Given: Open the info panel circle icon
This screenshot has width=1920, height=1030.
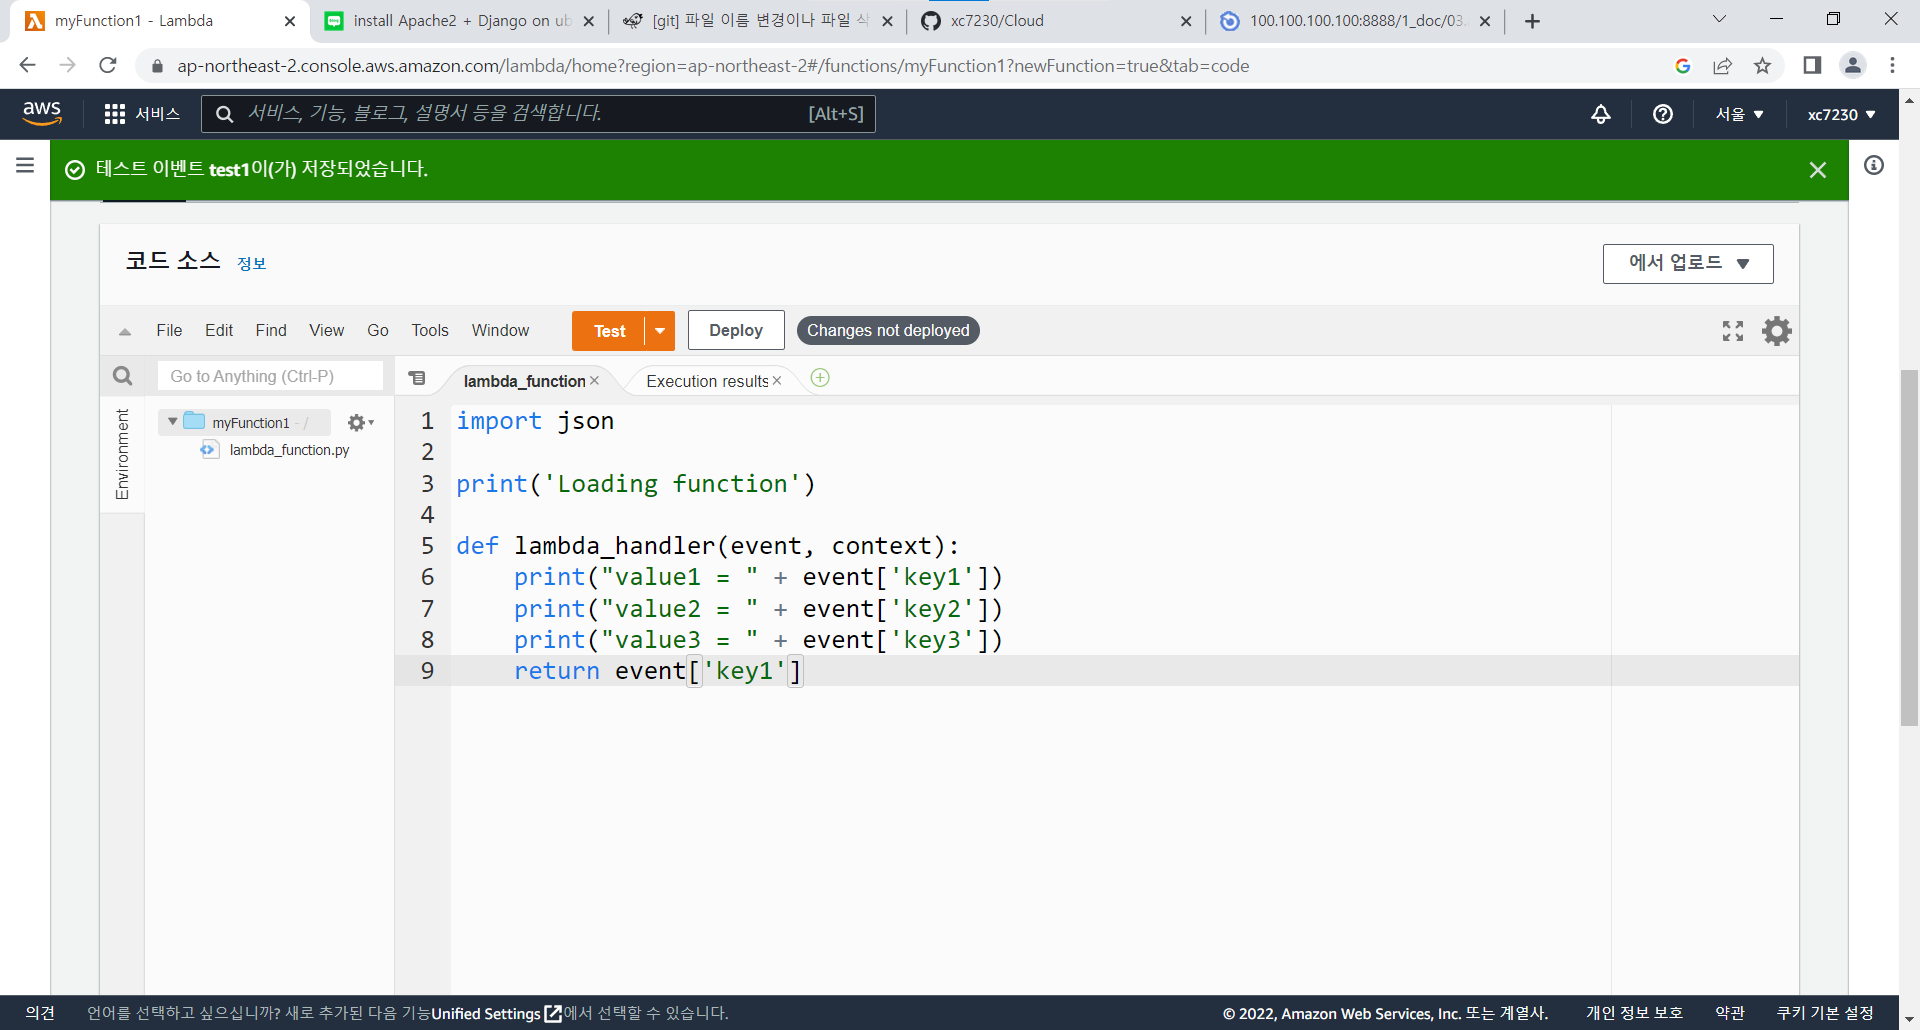Looking at the screenshot, I should [1874, 165].
